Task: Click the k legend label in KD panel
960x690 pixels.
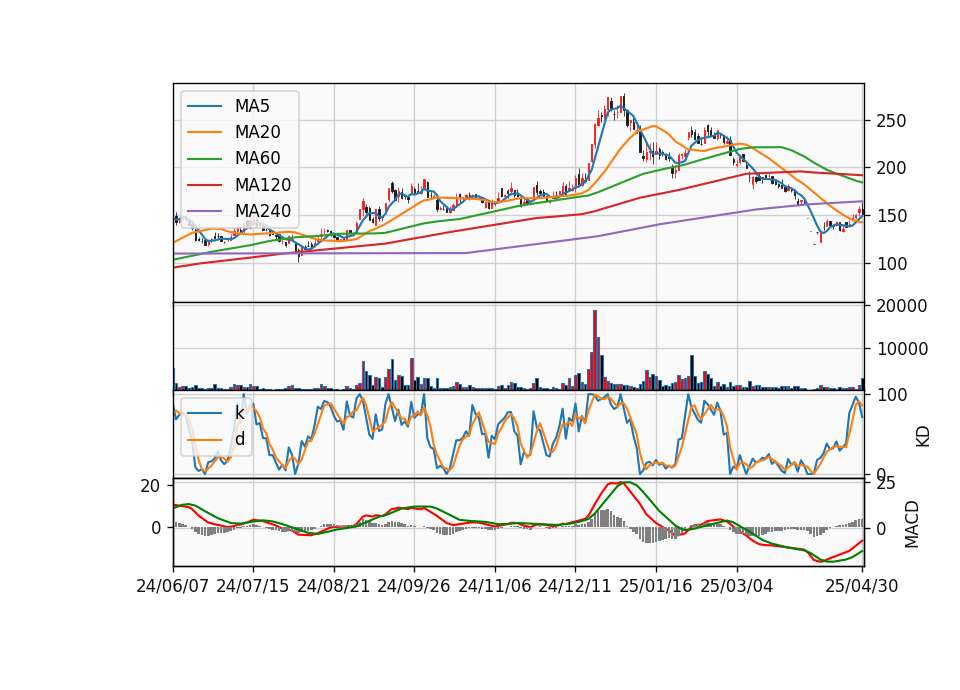Action: (x=239, y=413)
